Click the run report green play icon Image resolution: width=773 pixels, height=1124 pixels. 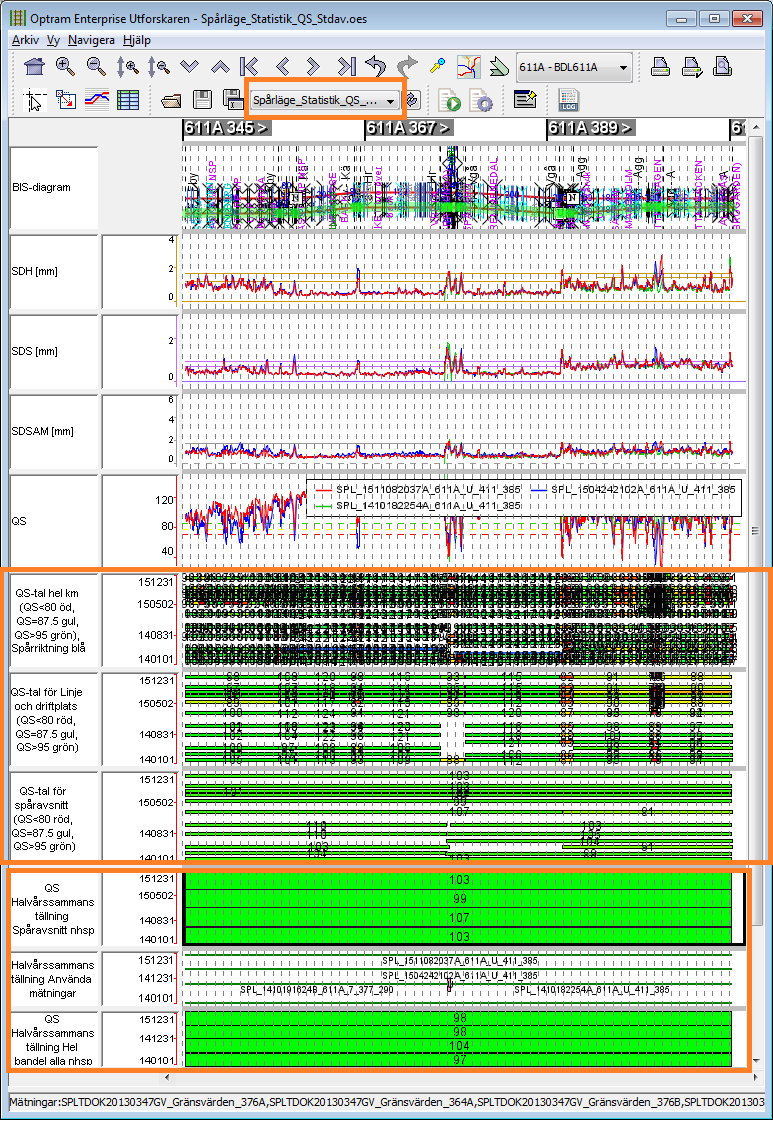pos(450,100)
